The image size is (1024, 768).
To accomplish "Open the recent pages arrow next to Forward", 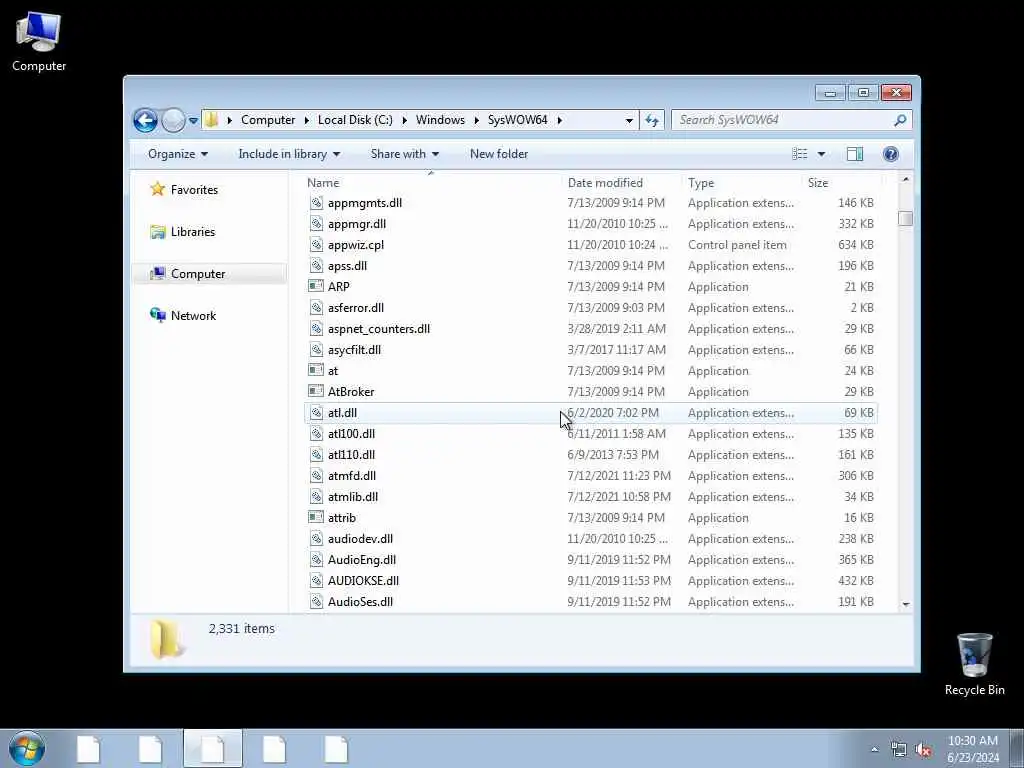I will pos(193,120).
